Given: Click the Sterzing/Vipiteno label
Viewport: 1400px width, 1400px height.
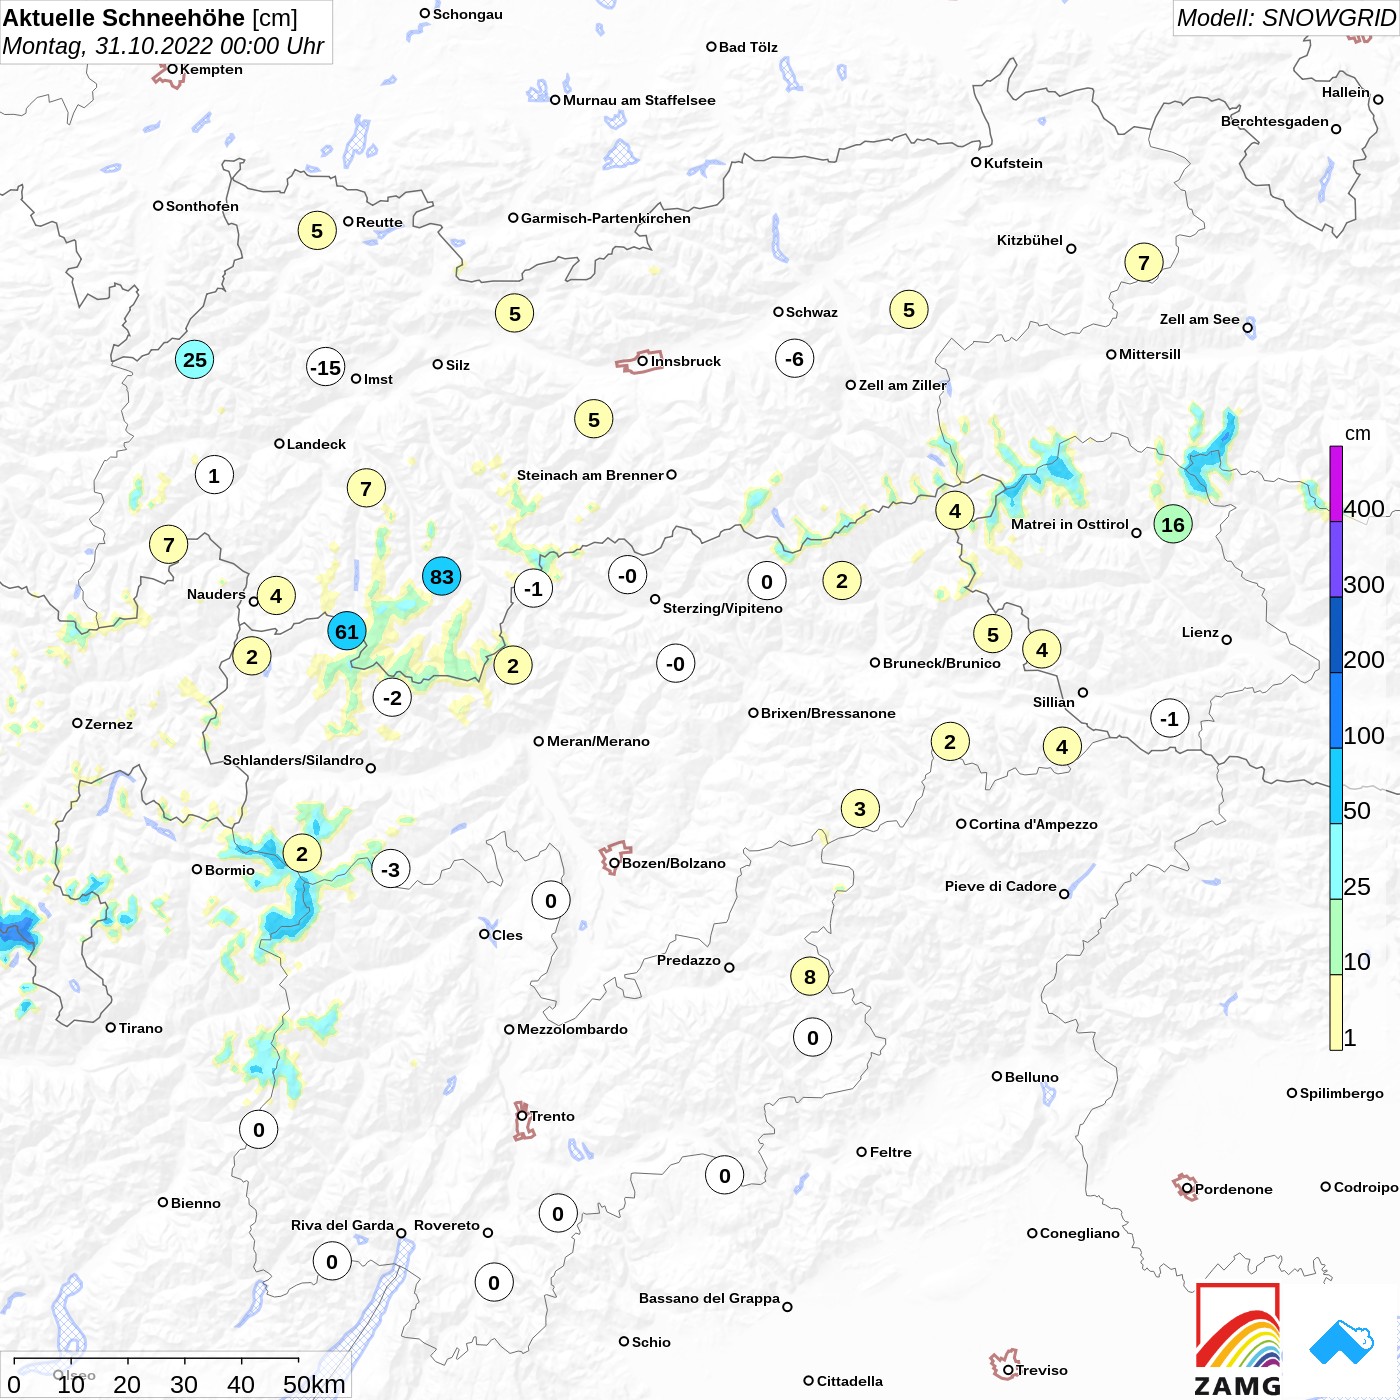Looking at the screenshot, I should point(723,608).
